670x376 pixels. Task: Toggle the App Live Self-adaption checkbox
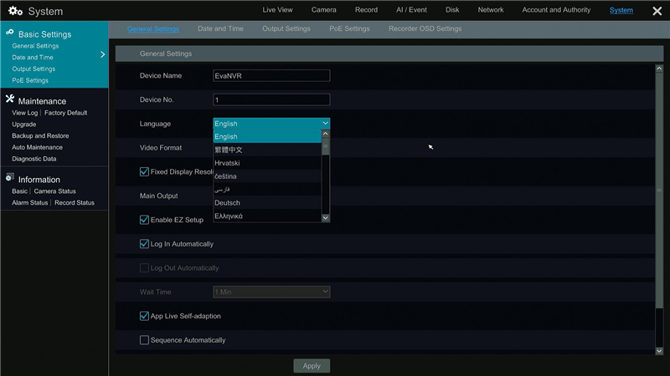click(144, 316)
